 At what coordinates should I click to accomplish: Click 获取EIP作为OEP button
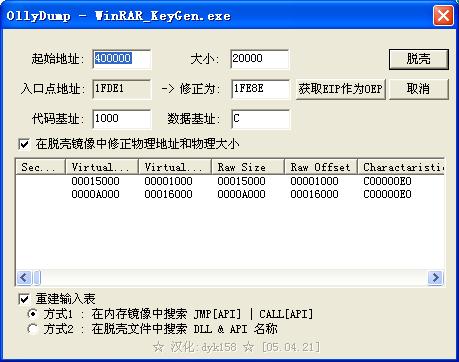pyautogui.click(x=341, y=89)
